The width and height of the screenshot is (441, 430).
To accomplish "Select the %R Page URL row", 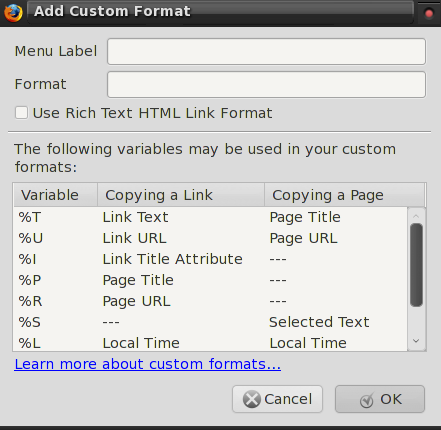I will click(x=210, y=301).
